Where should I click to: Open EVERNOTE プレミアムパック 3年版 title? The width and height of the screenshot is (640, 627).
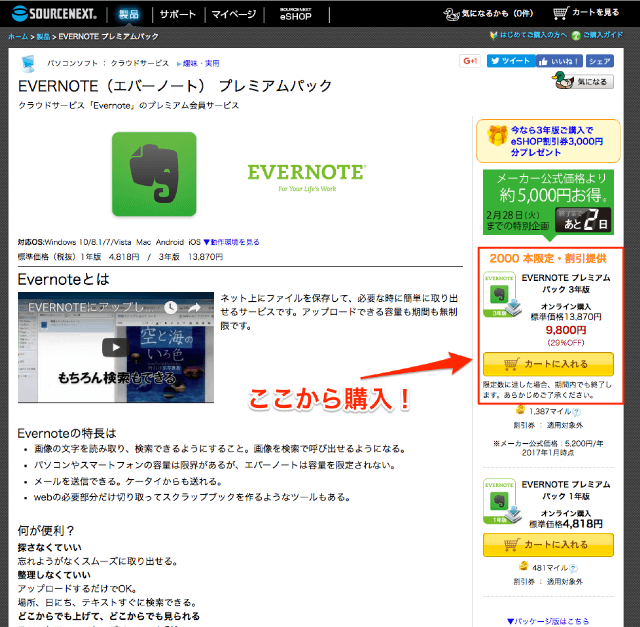566,283
